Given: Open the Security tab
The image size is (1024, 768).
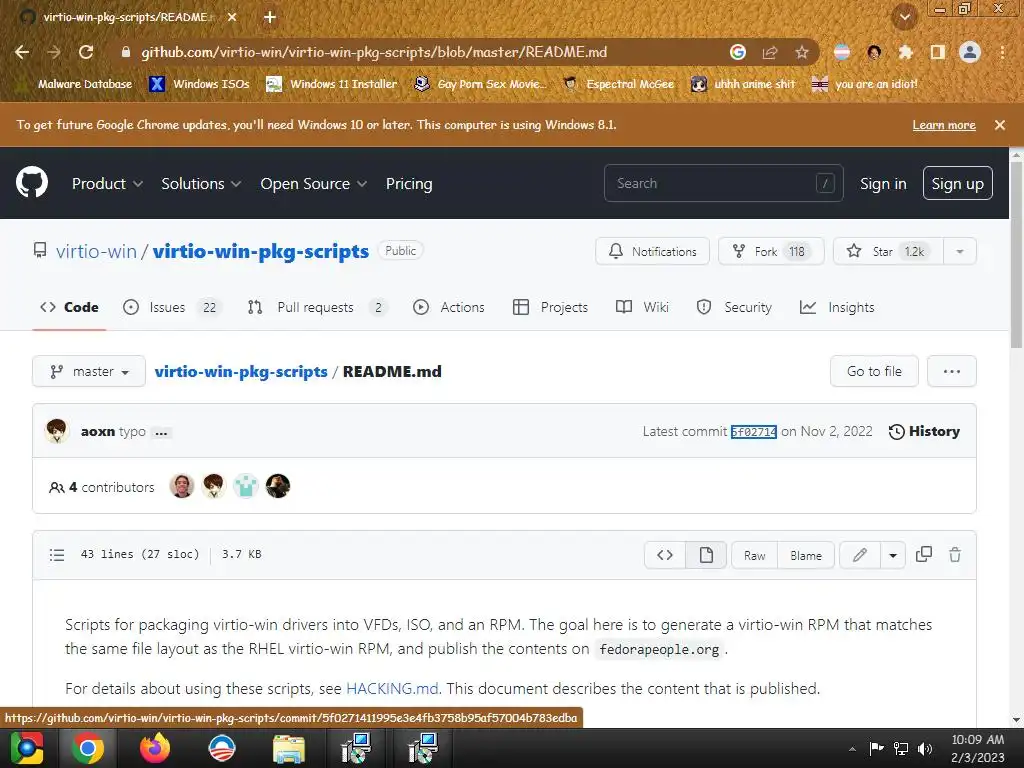Looking at the screenshot, I should [734, 307].
